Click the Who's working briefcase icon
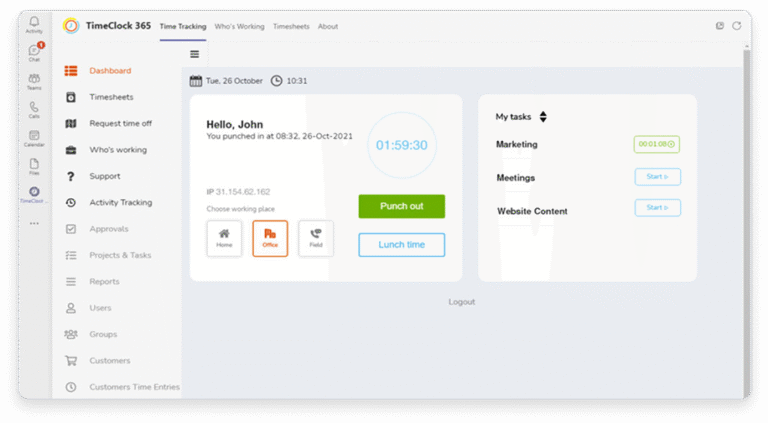Screen dimensions: 768x423 (x=71, y=150)
